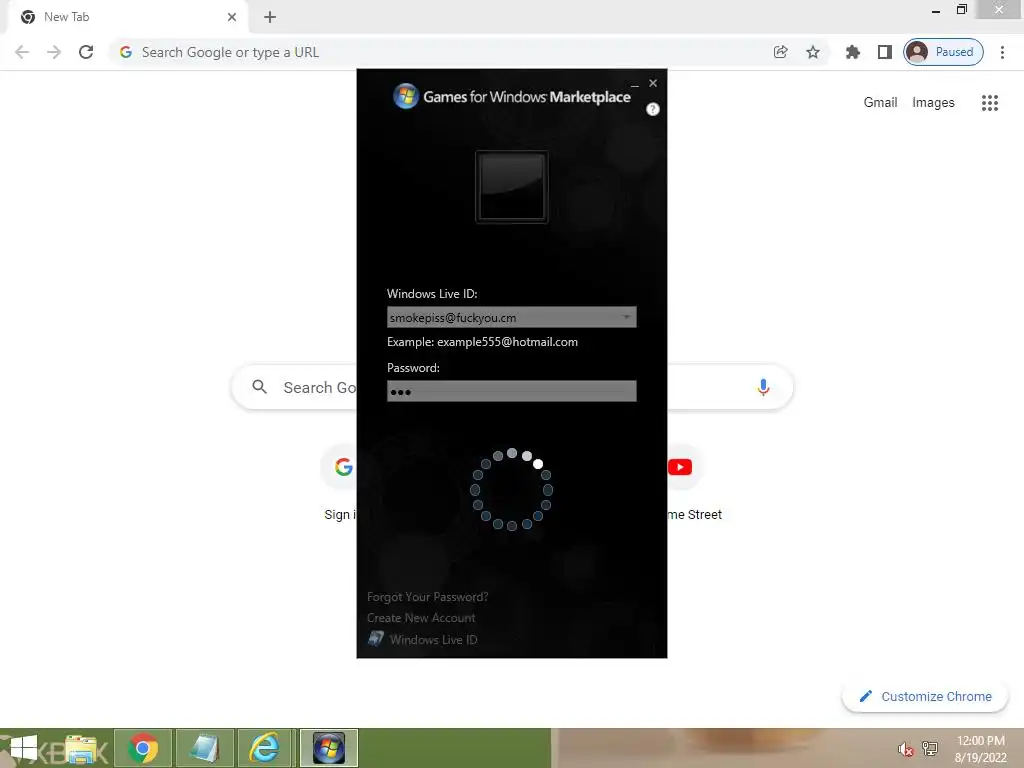Click the muted volume tray icon
Viewport: 1024px width, 768px height.
click(904, 749)
